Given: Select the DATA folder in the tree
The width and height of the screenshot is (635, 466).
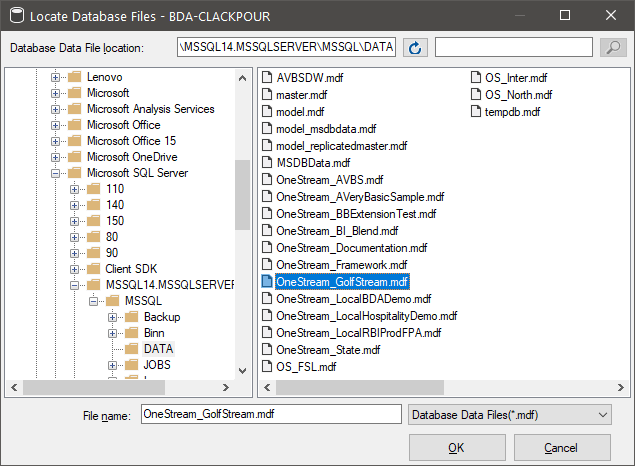Looking at the screenshot, I should [x=158, y=349].
